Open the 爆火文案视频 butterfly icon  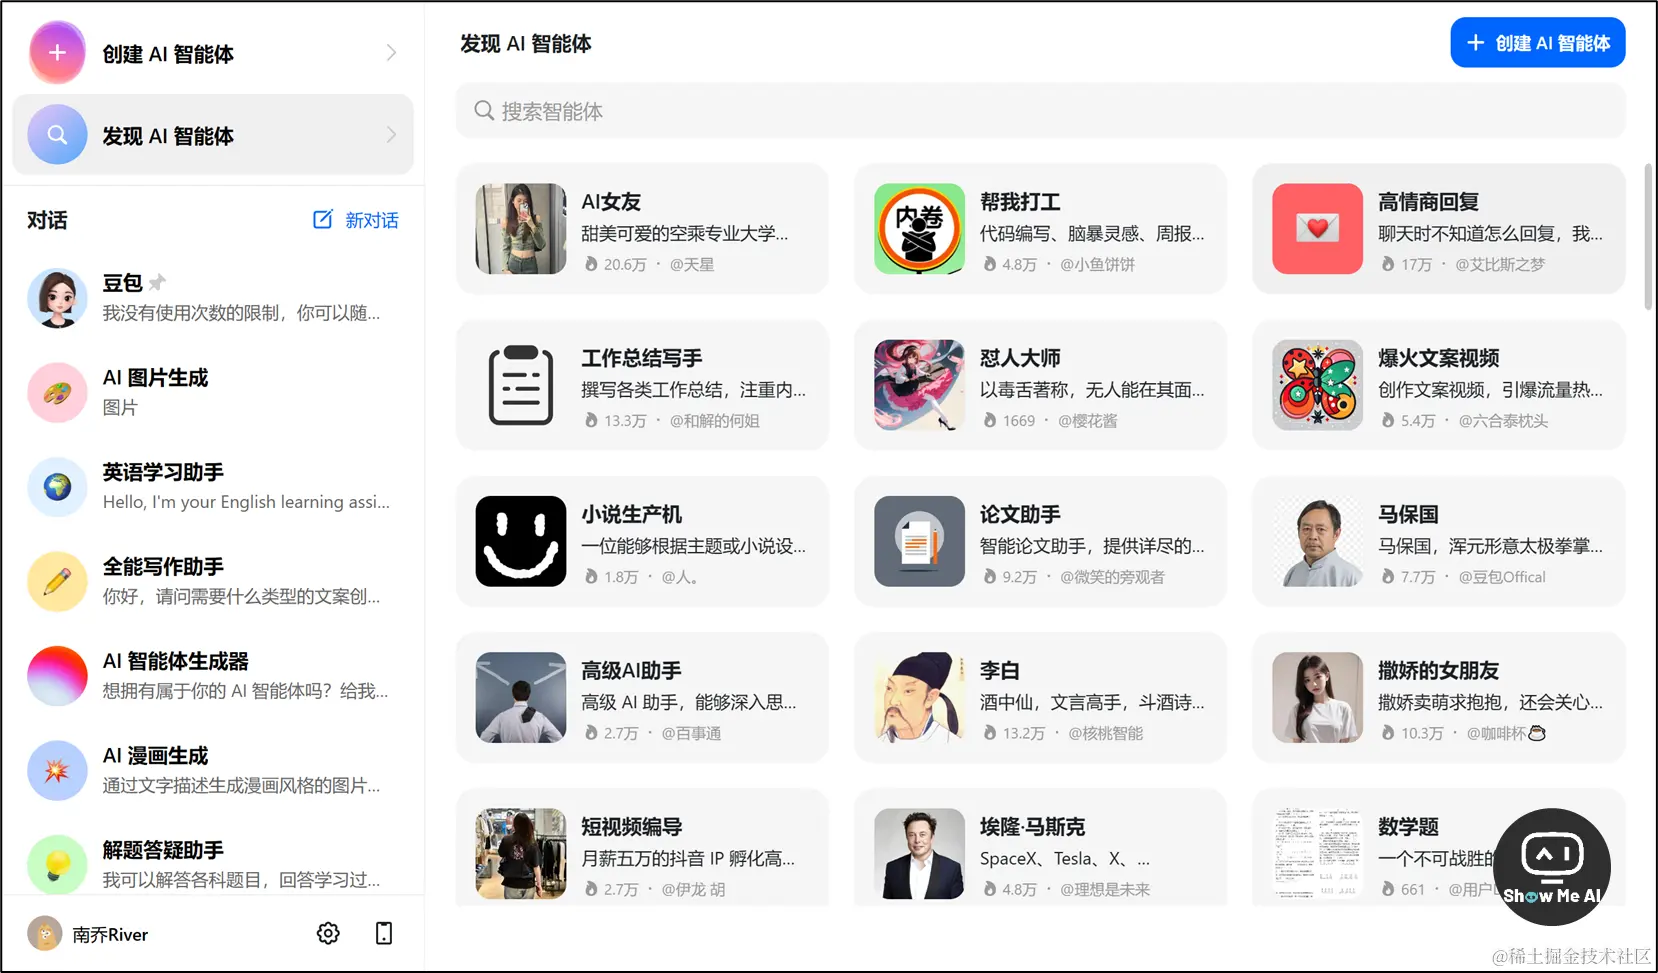pyautogui.click(x=1317, y=385)
